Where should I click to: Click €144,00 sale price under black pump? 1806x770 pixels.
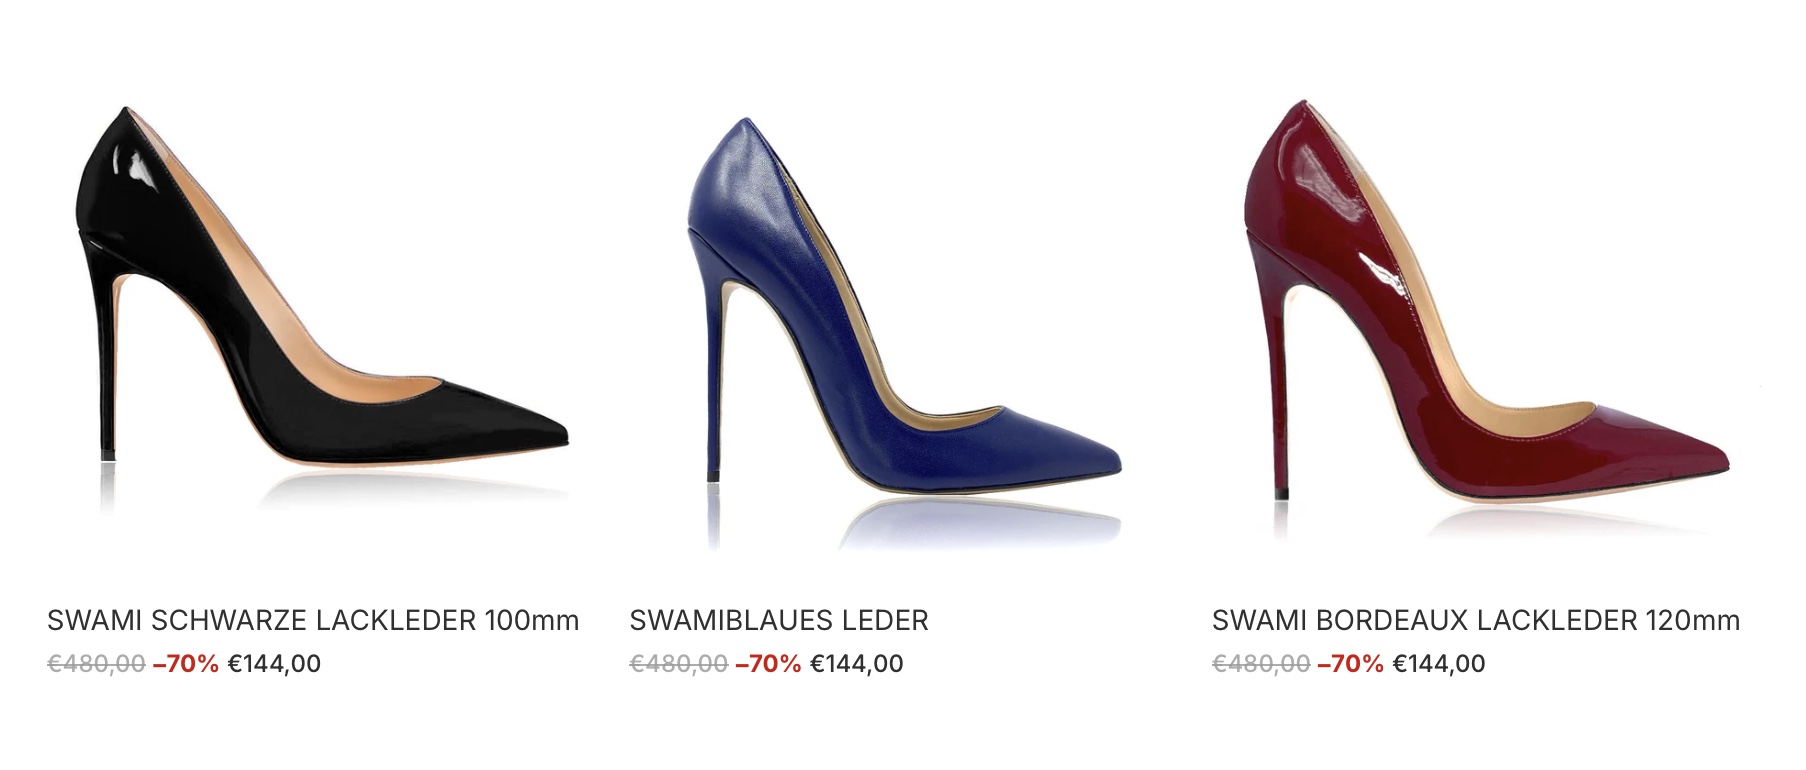coord(274,663)
